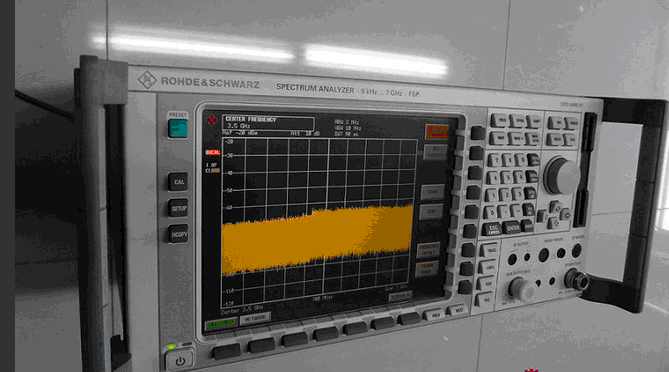This screenshot has height=372, width=669.
Task: Push the CAL hardware key
Action: [x=178, y=182]
